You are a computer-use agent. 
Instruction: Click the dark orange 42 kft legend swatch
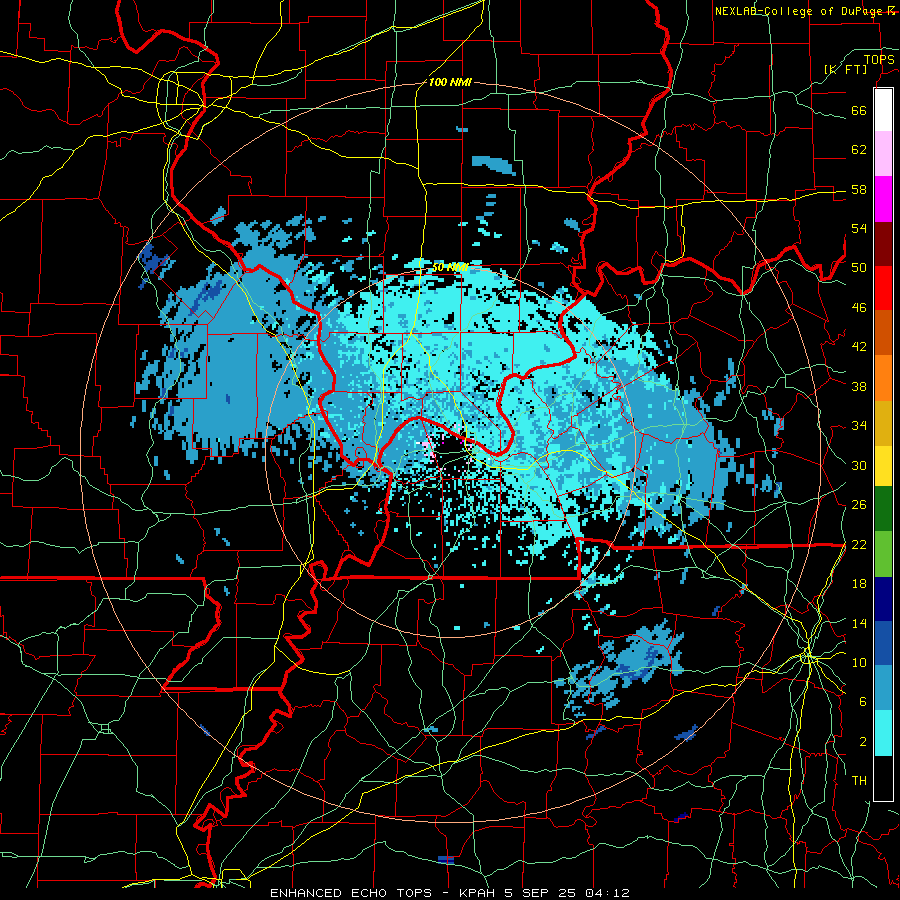pos(883,332)
